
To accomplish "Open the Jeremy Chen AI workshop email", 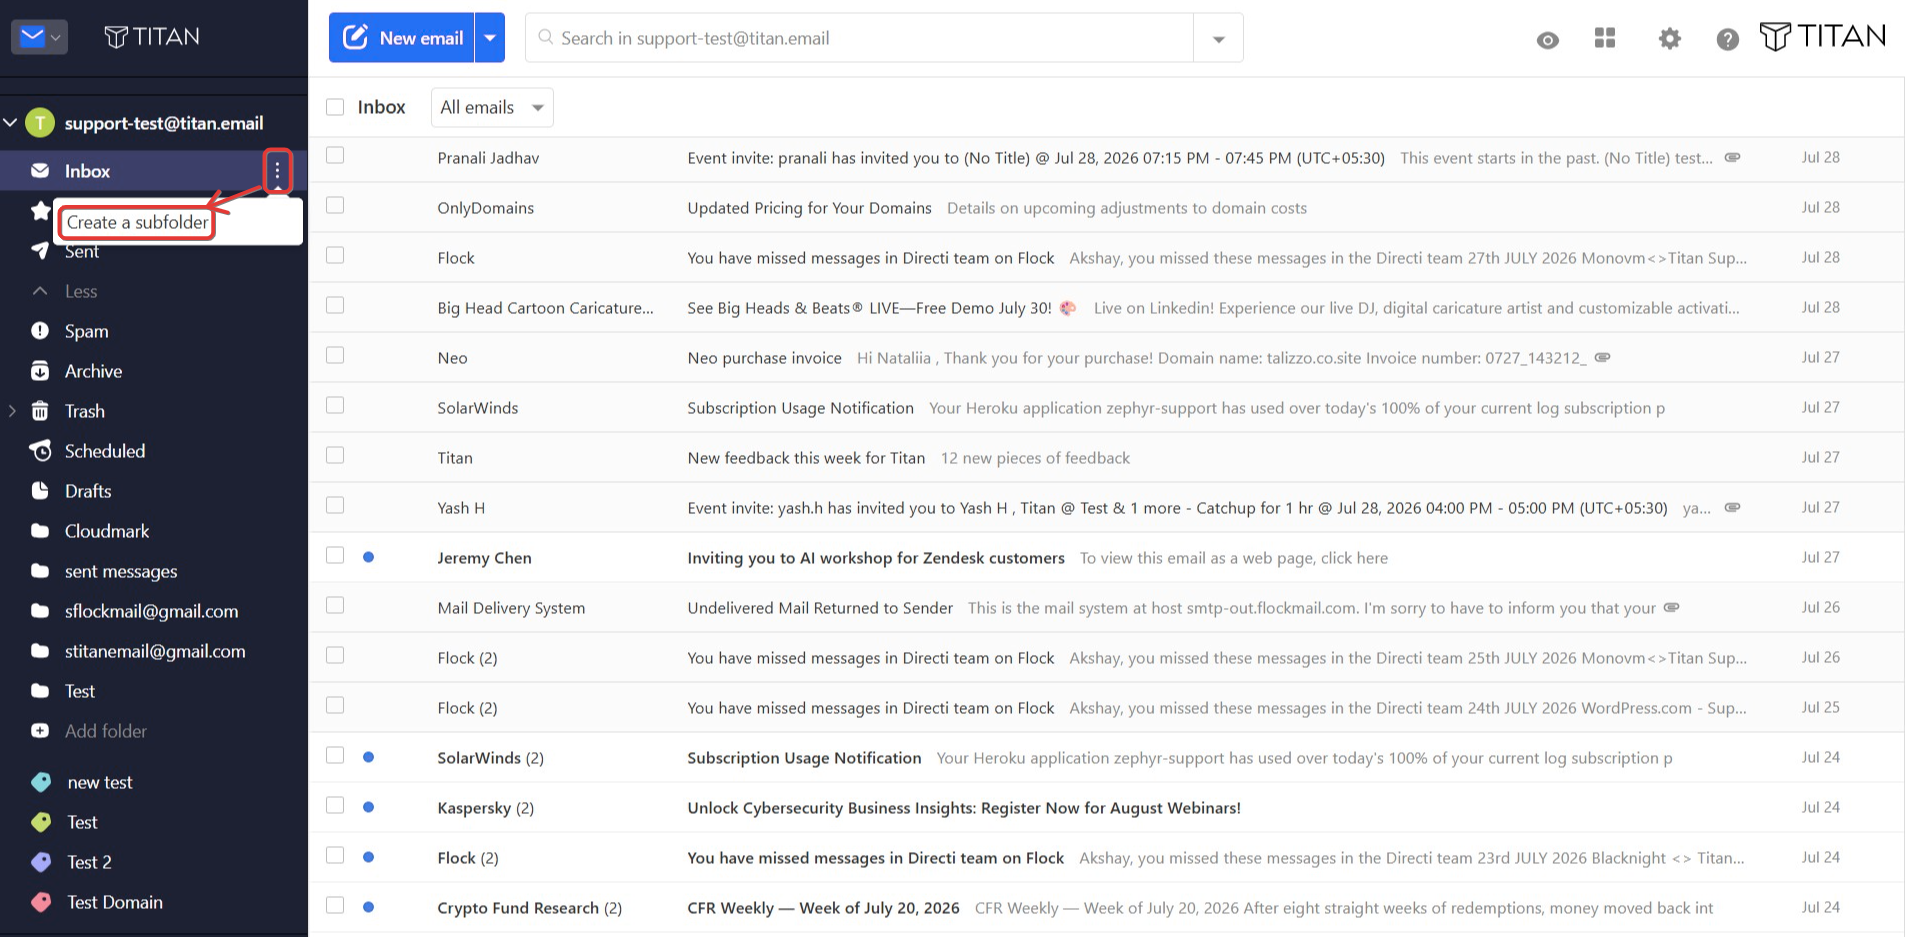I will point(1106,557).
